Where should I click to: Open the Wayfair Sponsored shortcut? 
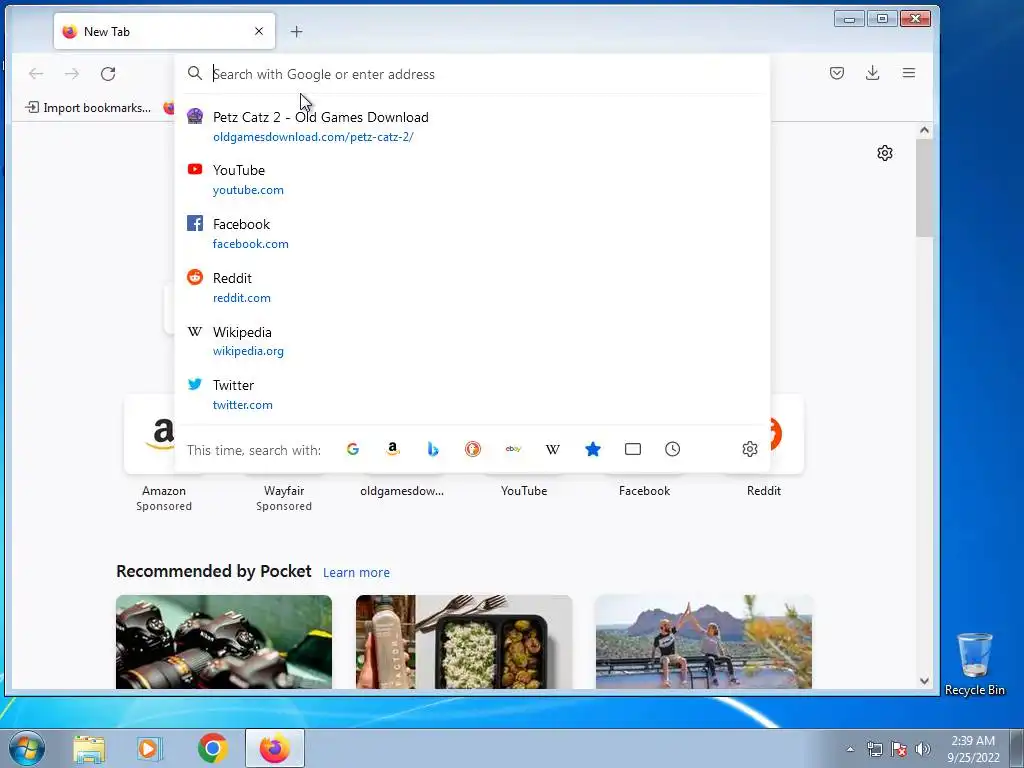[283, 498]
